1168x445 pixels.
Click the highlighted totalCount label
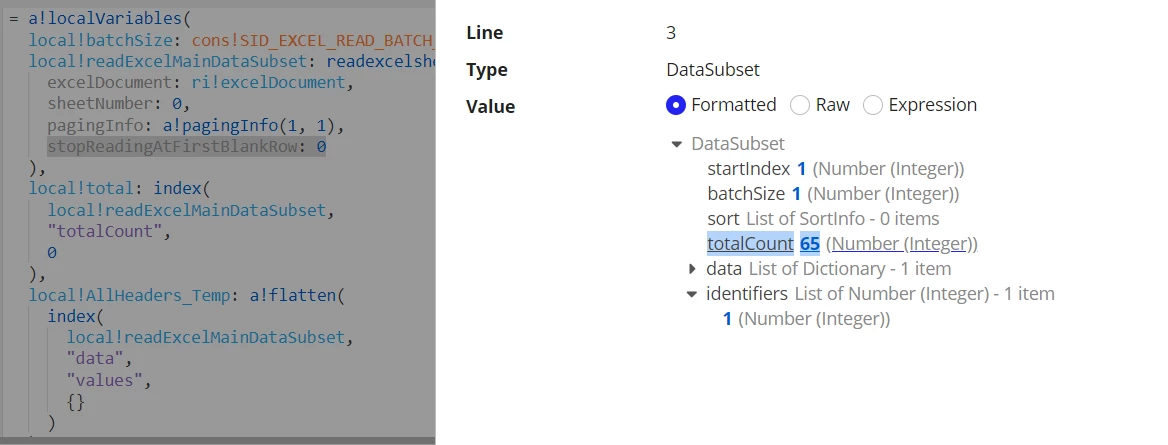coord(750,243)
